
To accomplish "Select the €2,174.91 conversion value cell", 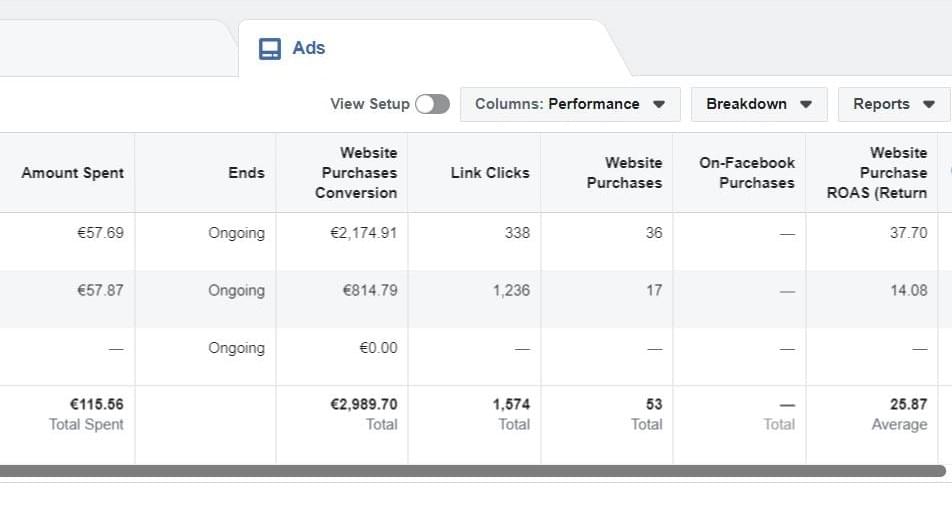I will pyautogui.click(x=364, y=233).
